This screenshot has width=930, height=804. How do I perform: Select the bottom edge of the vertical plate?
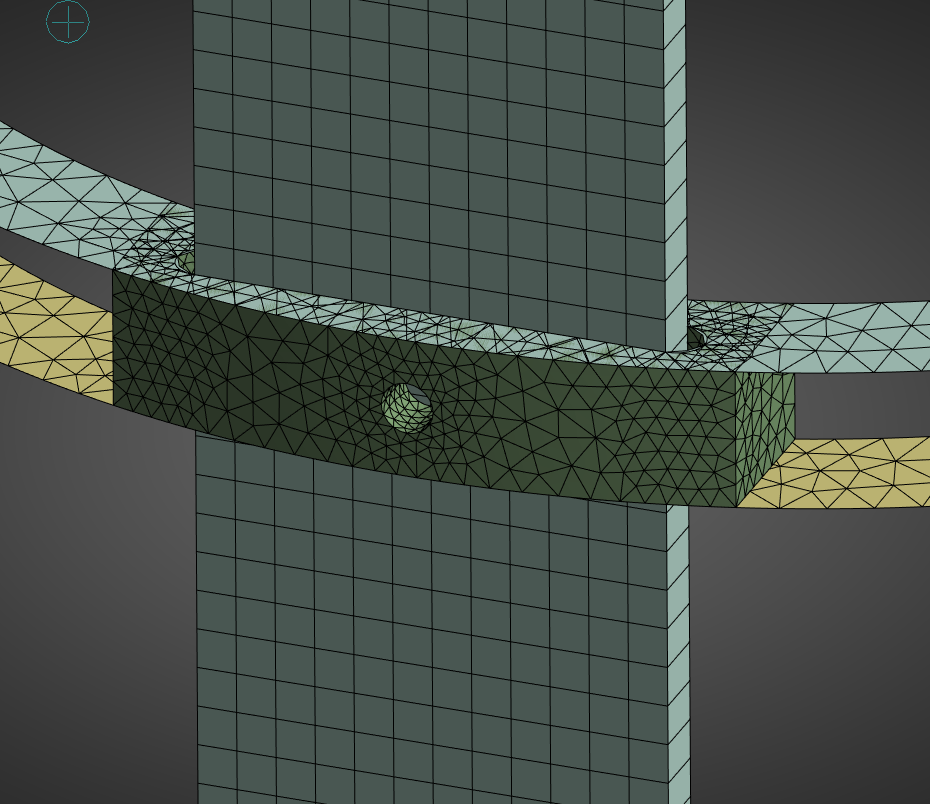430,798
